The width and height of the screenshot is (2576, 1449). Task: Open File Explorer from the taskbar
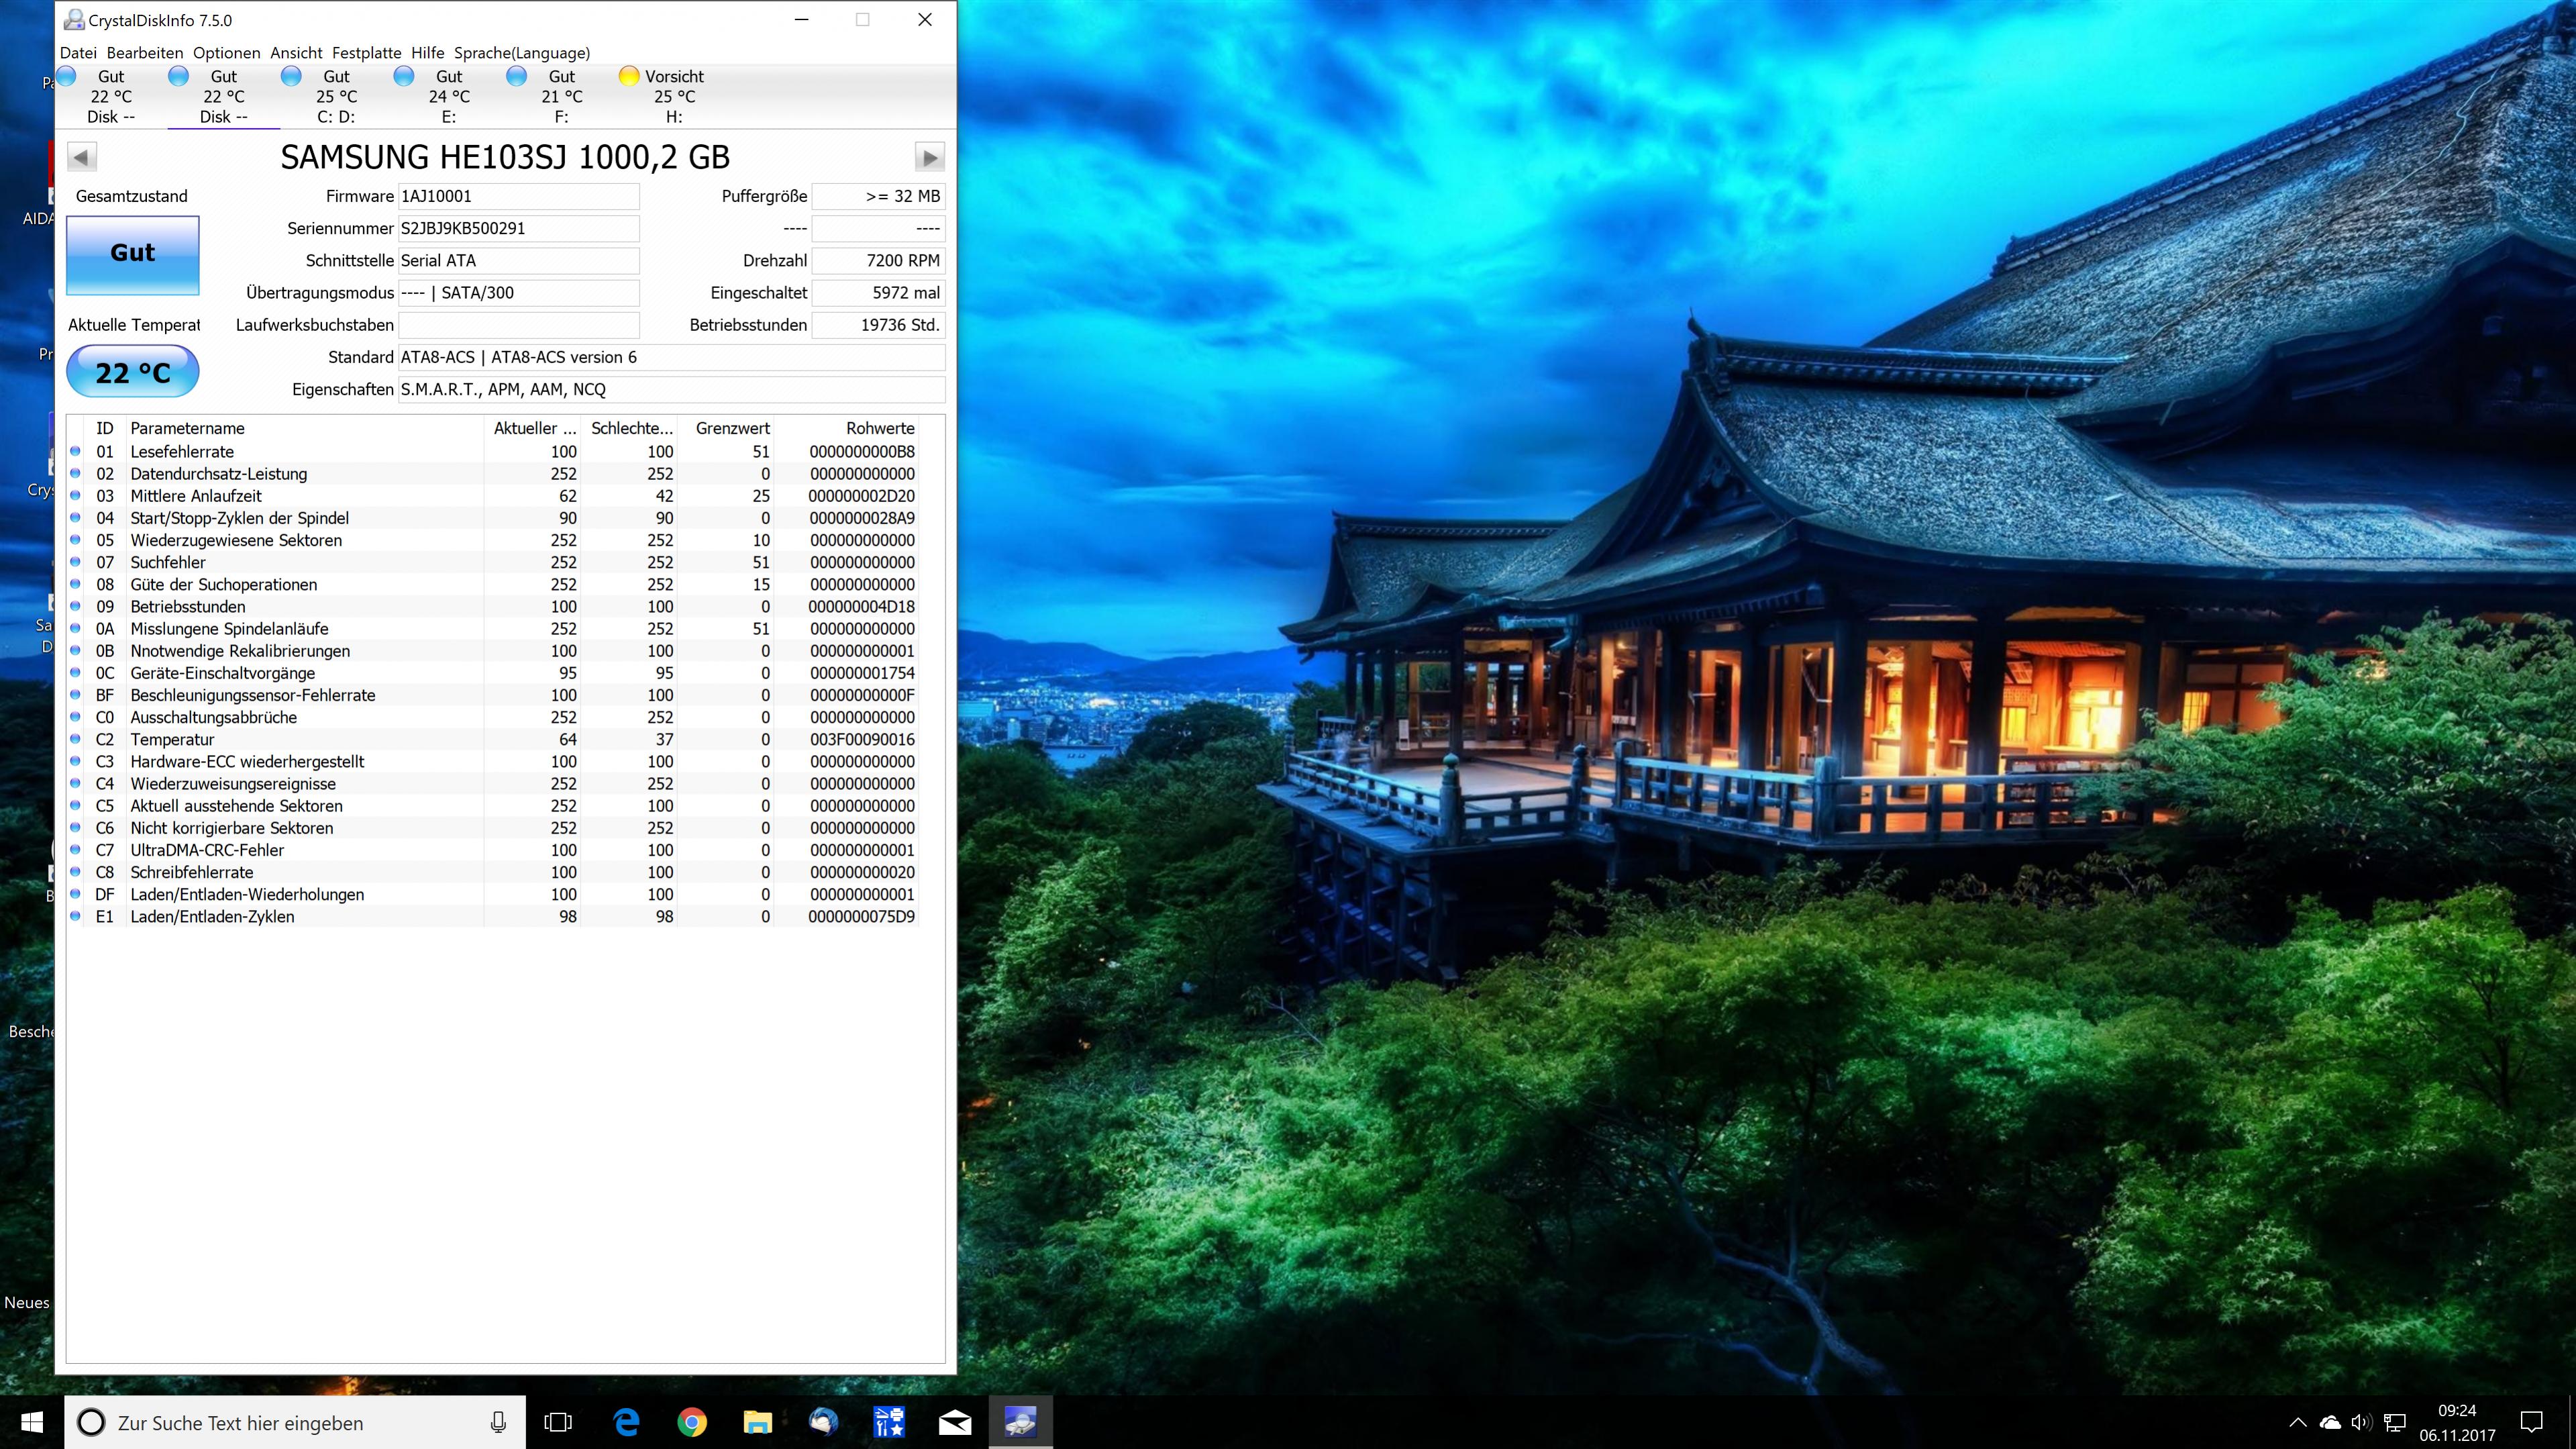coord(757,1422)
